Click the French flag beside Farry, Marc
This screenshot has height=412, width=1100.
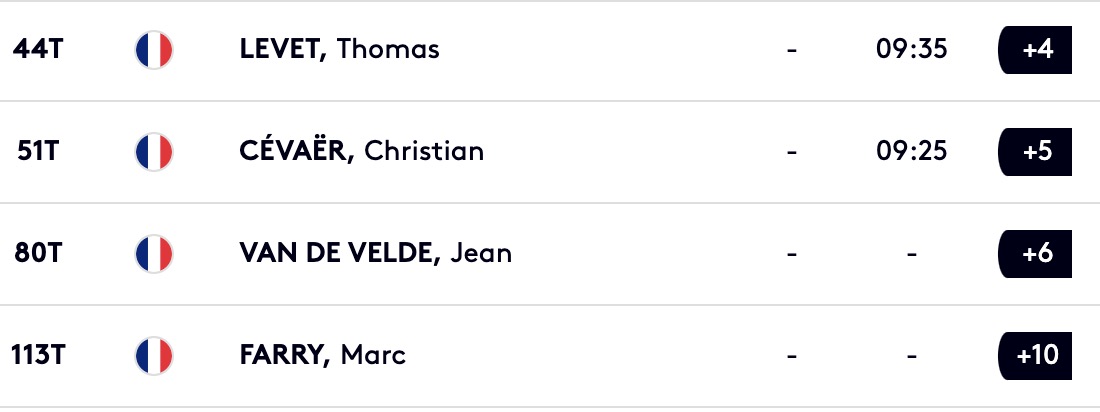(154, 356)
